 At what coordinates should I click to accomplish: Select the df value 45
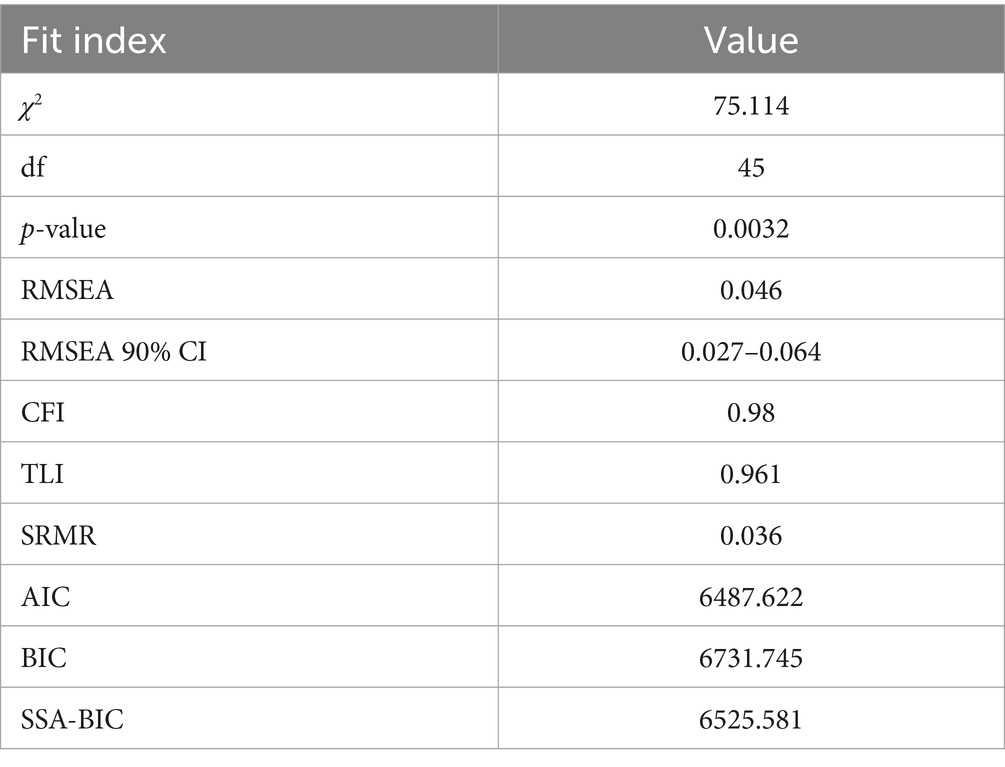click(x=751, y=167)
